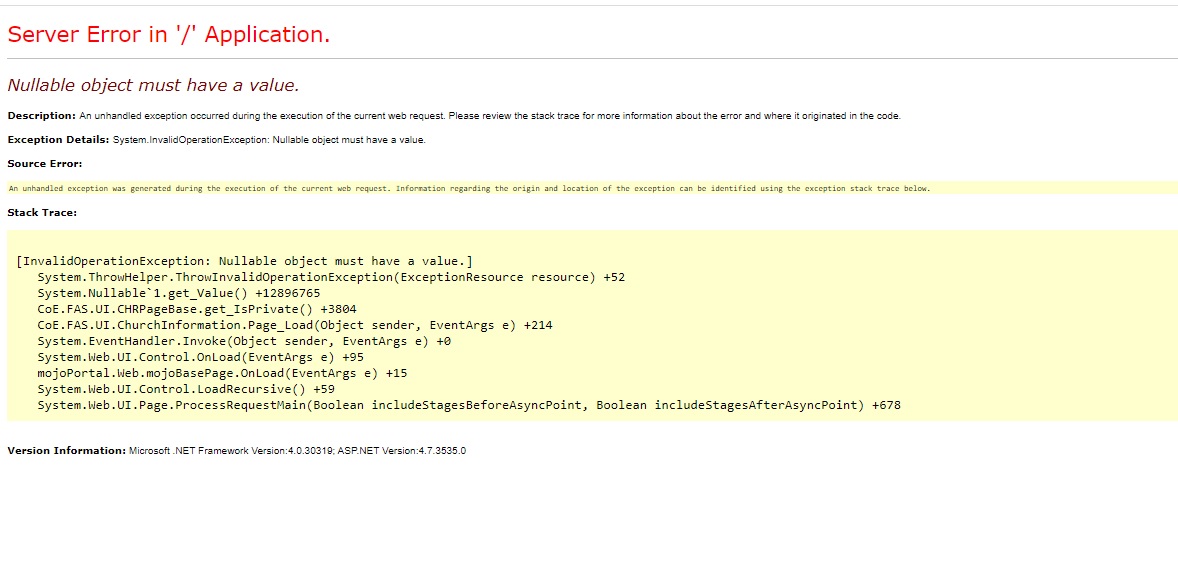
Task: Click the 'System.Web.UI.Control.LoadRecursive()' stack line
Action: tap(185, 389)
